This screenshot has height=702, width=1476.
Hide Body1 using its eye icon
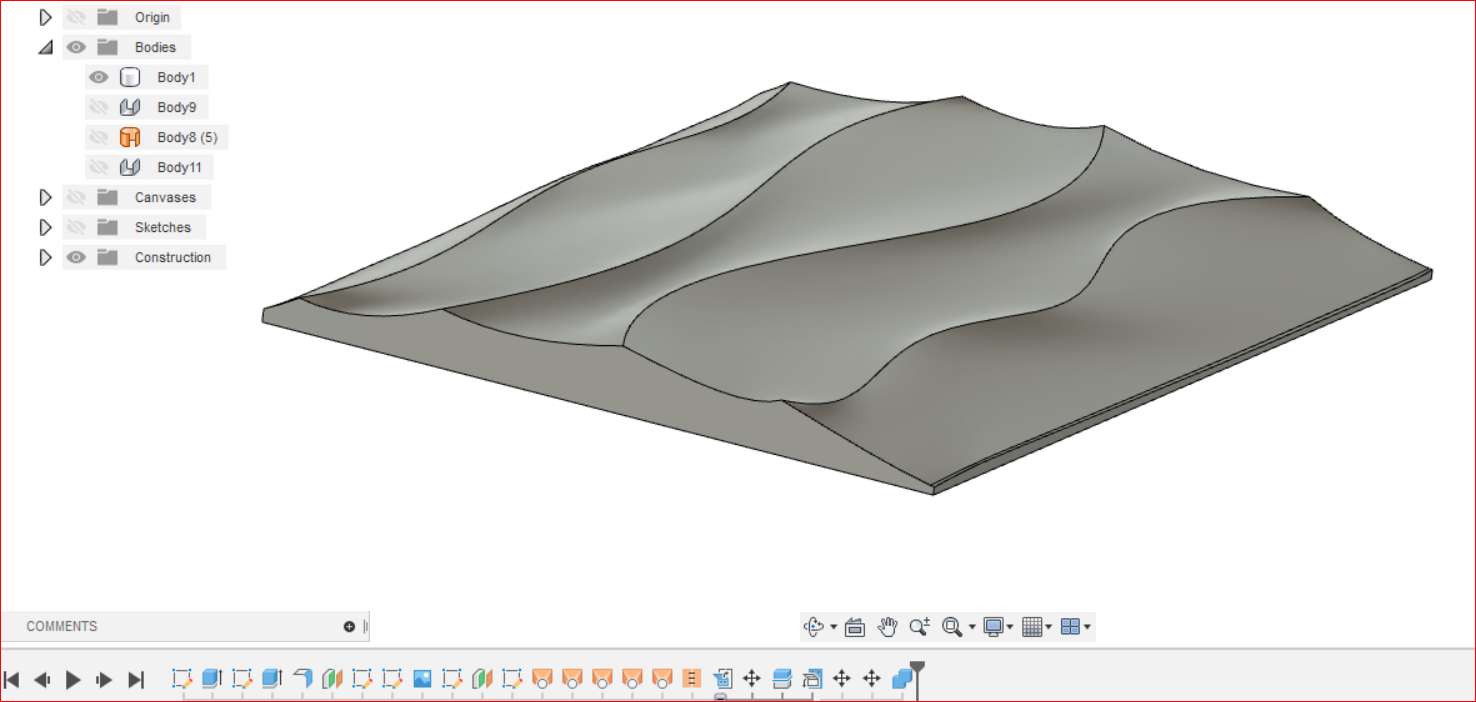coord(98,77)
